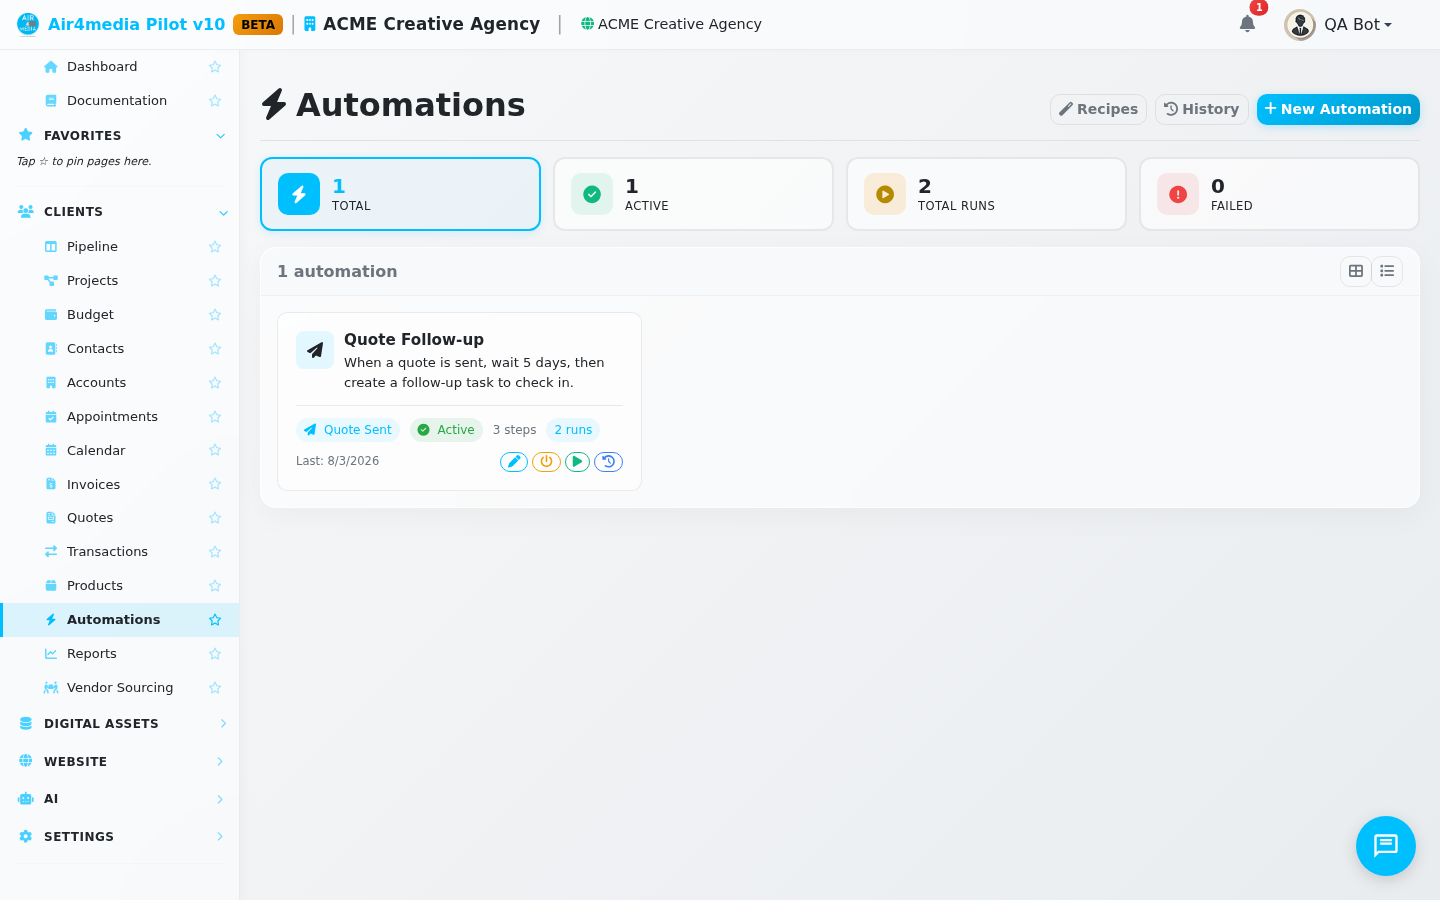Expand the Website section
Screen dimensions: 1440x900
(220, 761)
